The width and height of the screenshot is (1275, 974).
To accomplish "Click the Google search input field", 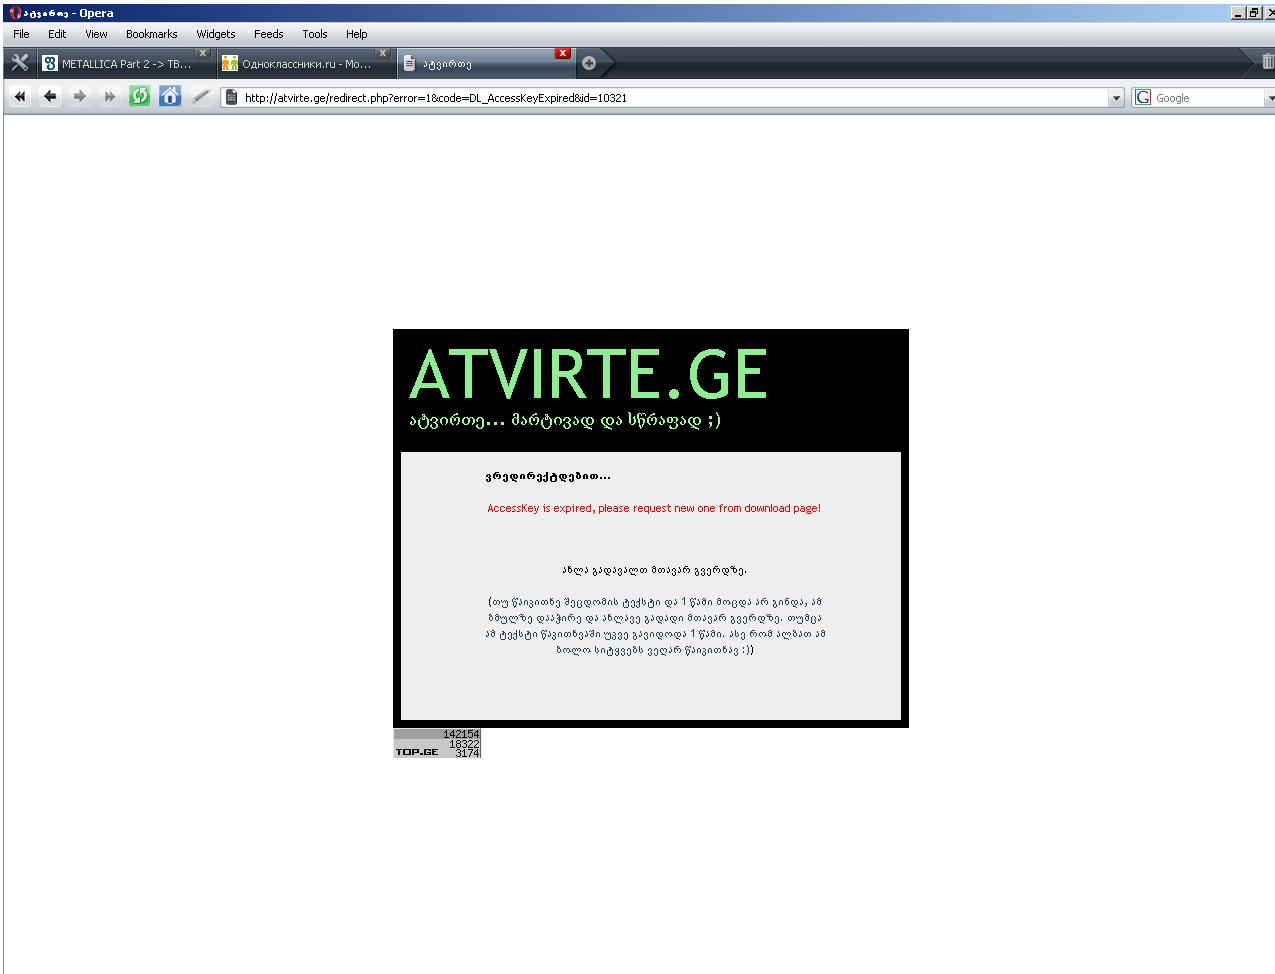I will 1208,98.
